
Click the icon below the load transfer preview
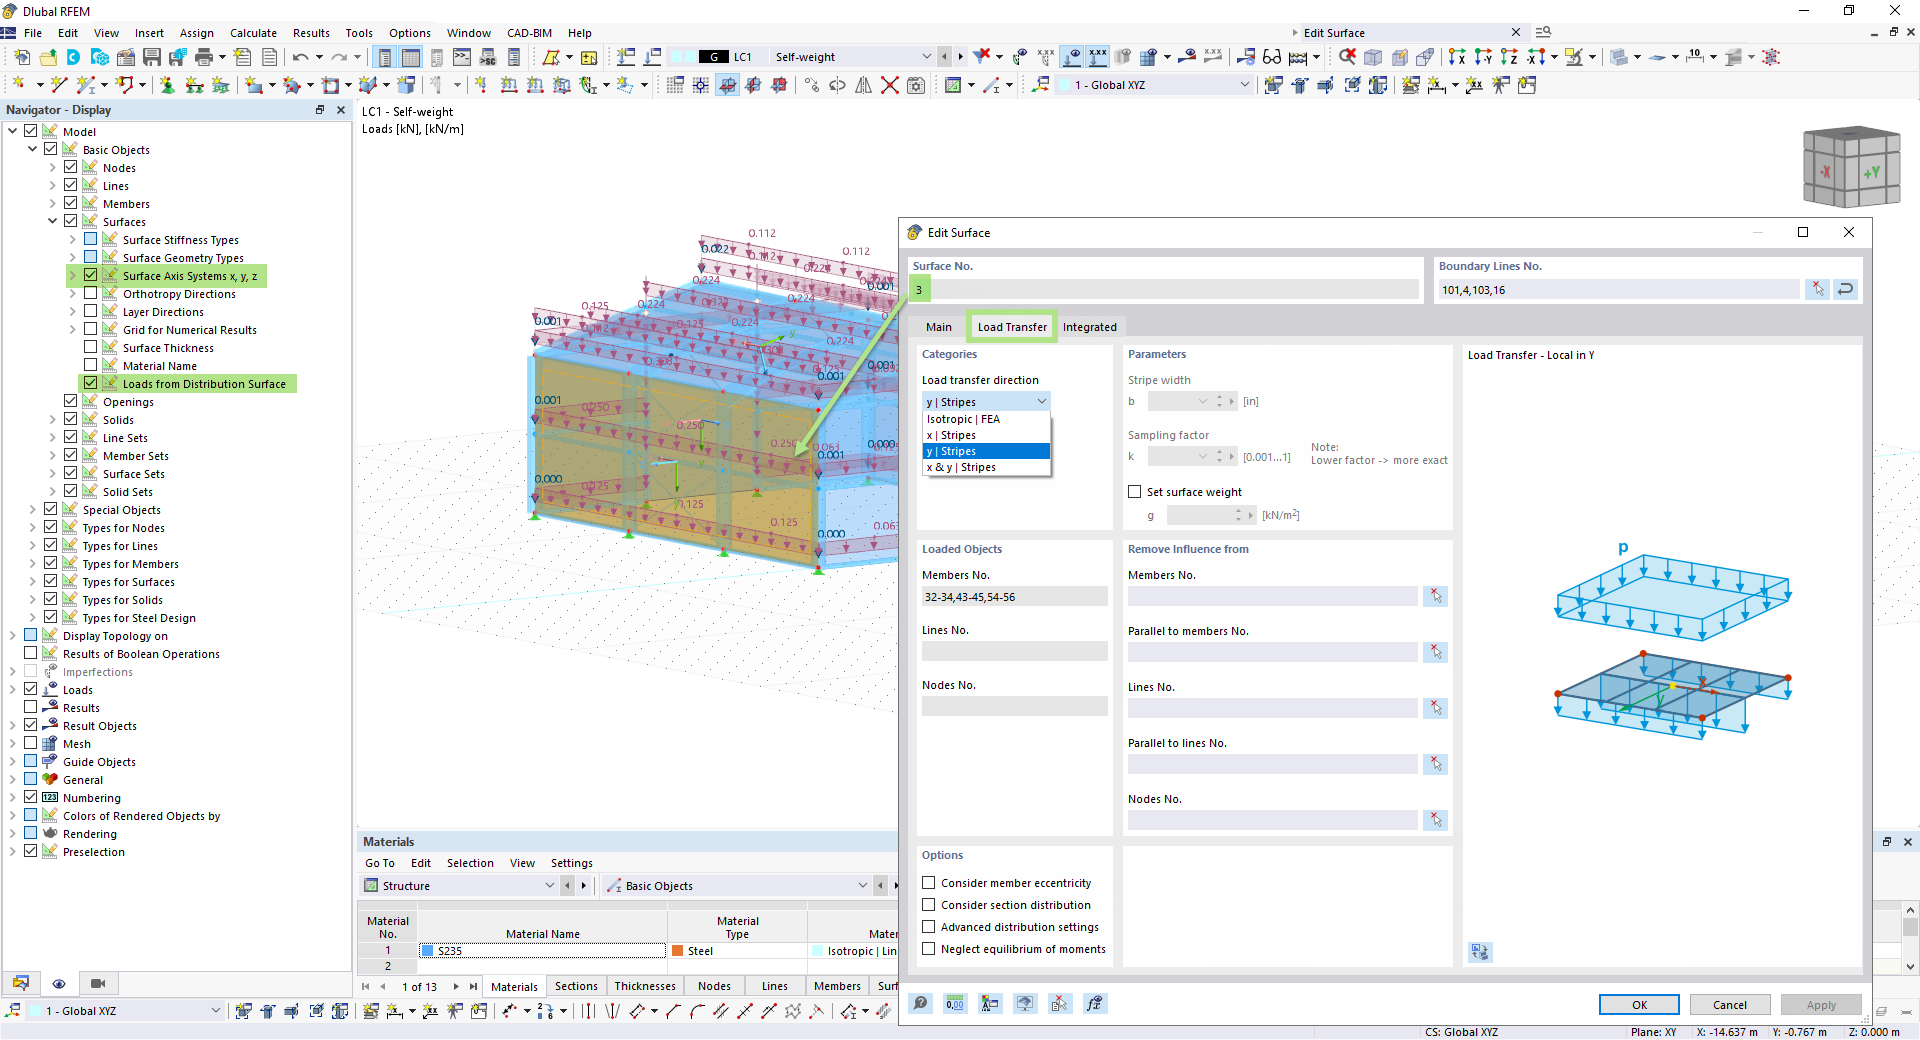[1480, 952]
